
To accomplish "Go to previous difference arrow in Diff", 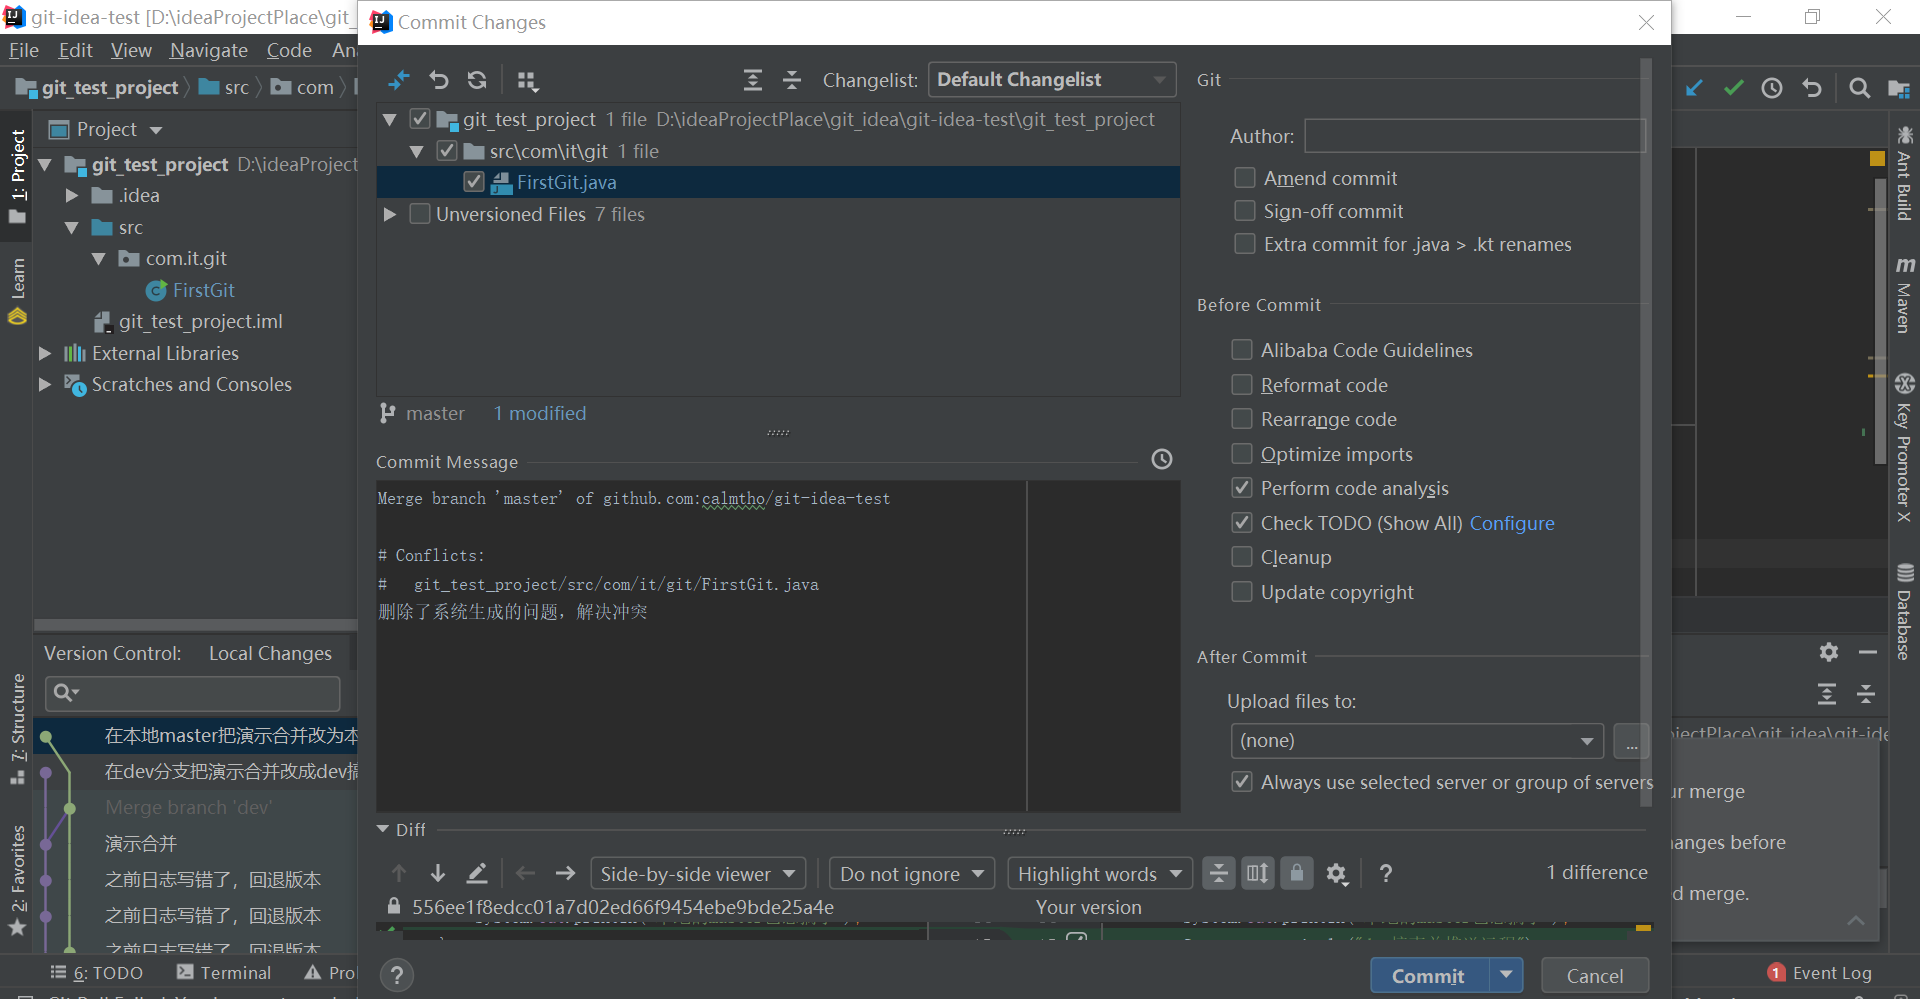I will tap(399, 873).
